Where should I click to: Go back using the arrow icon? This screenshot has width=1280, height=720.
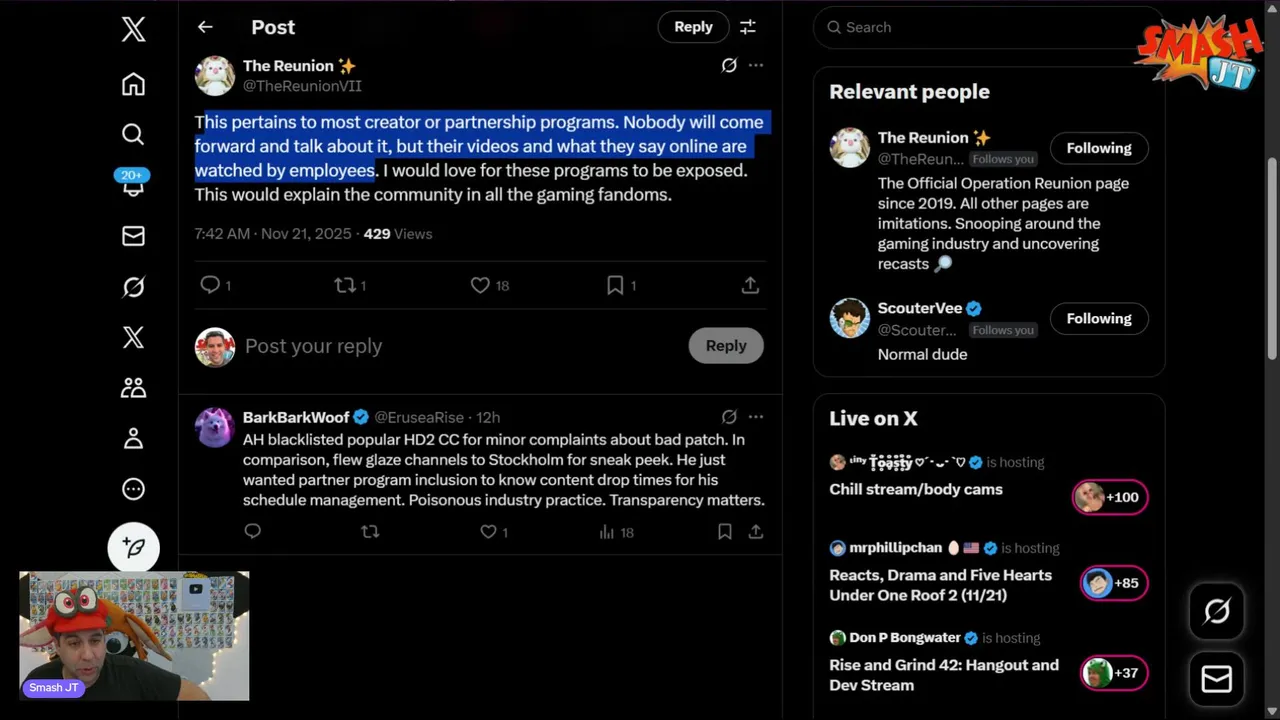pos(205,27)
